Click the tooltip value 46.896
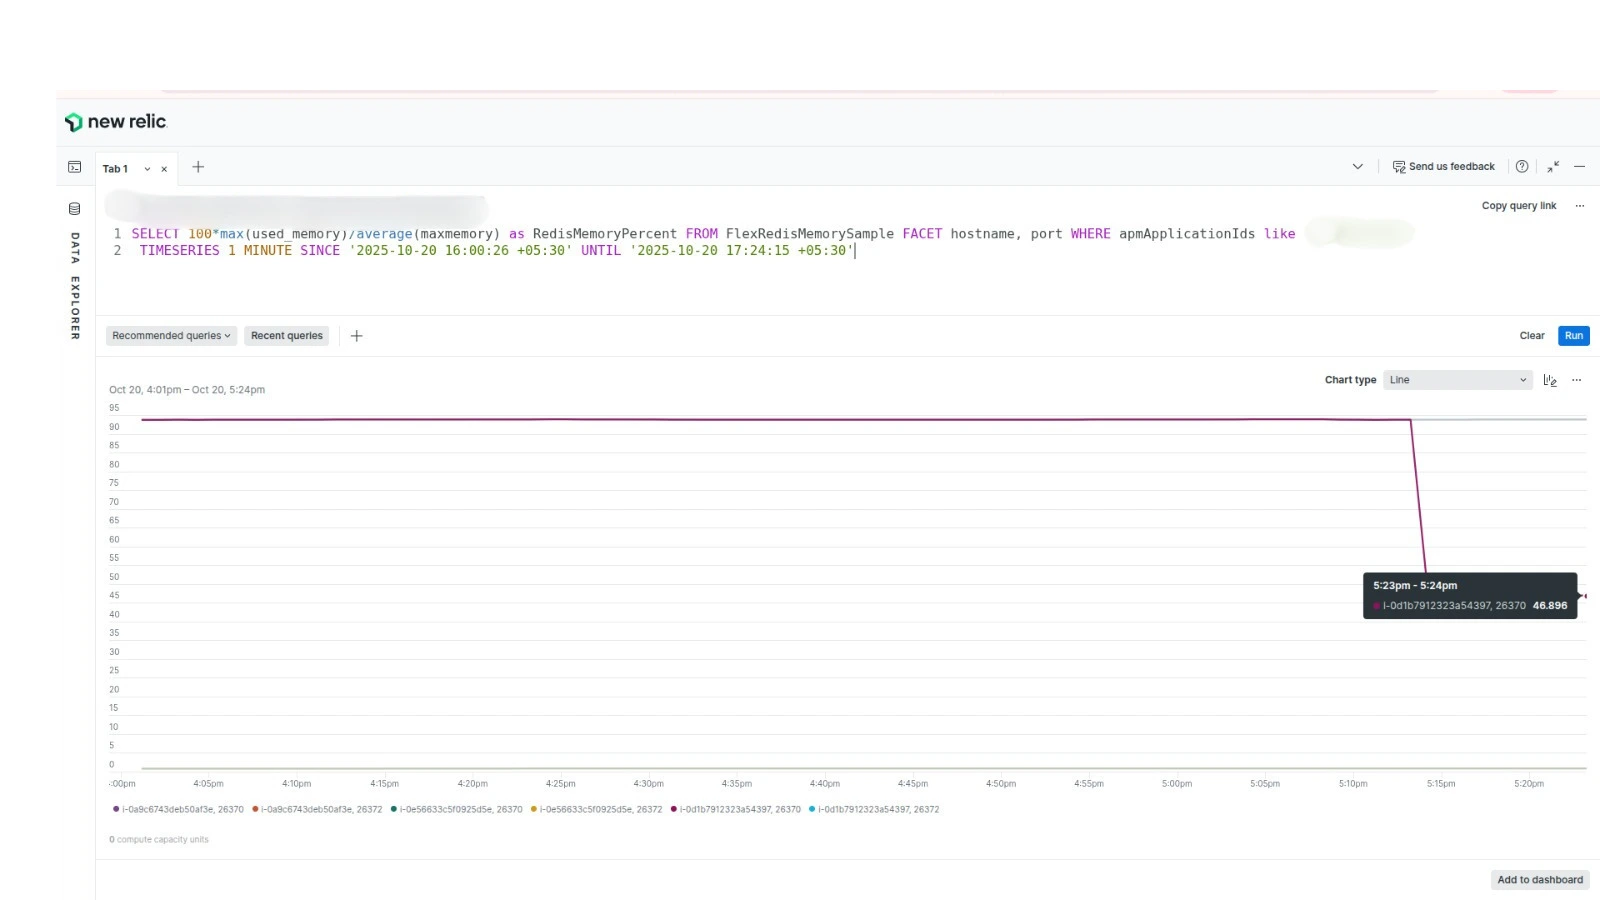This screenshot has width=1600, height=900. (1550, 606)
